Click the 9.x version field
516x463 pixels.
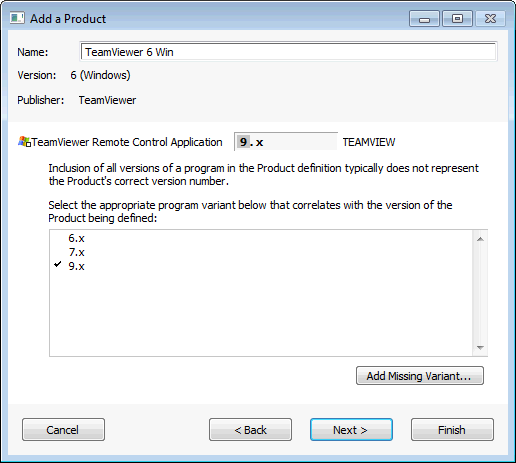tap(286, 142)
